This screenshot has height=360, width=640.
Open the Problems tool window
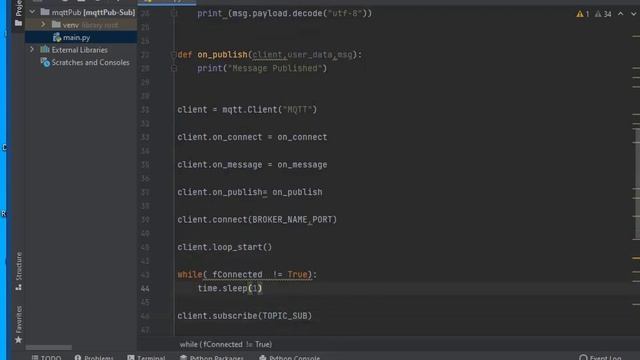94,358
